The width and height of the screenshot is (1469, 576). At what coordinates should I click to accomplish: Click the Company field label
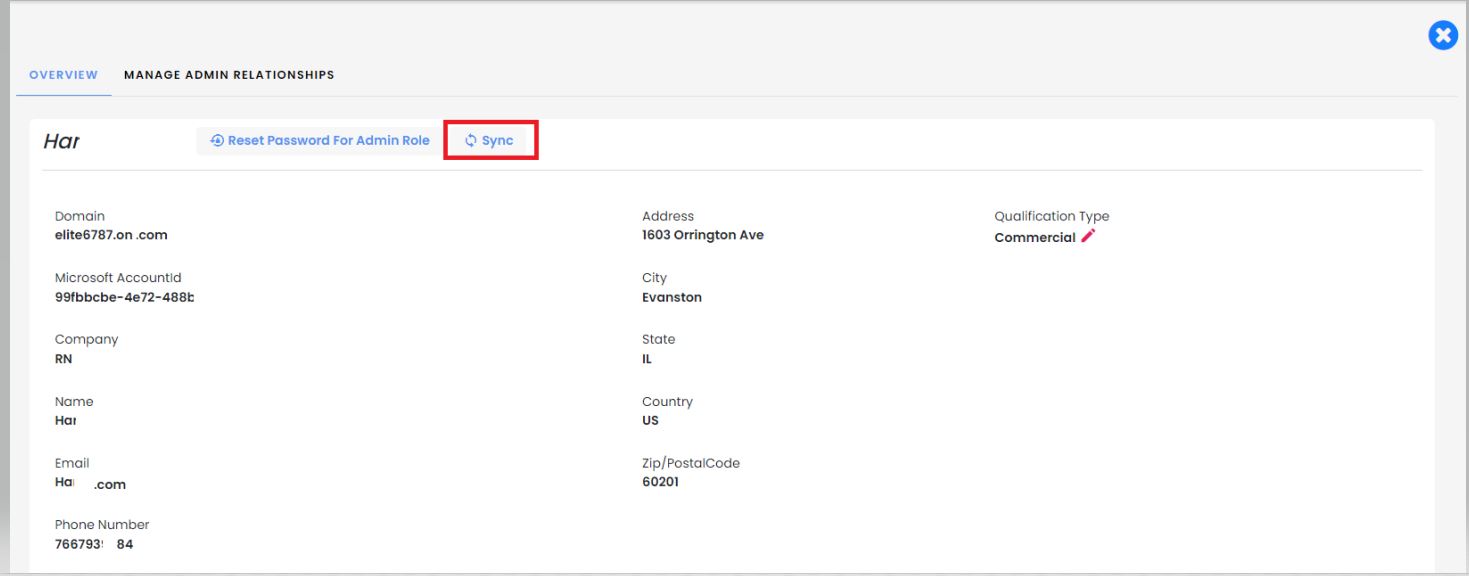[x=86, y=340]
